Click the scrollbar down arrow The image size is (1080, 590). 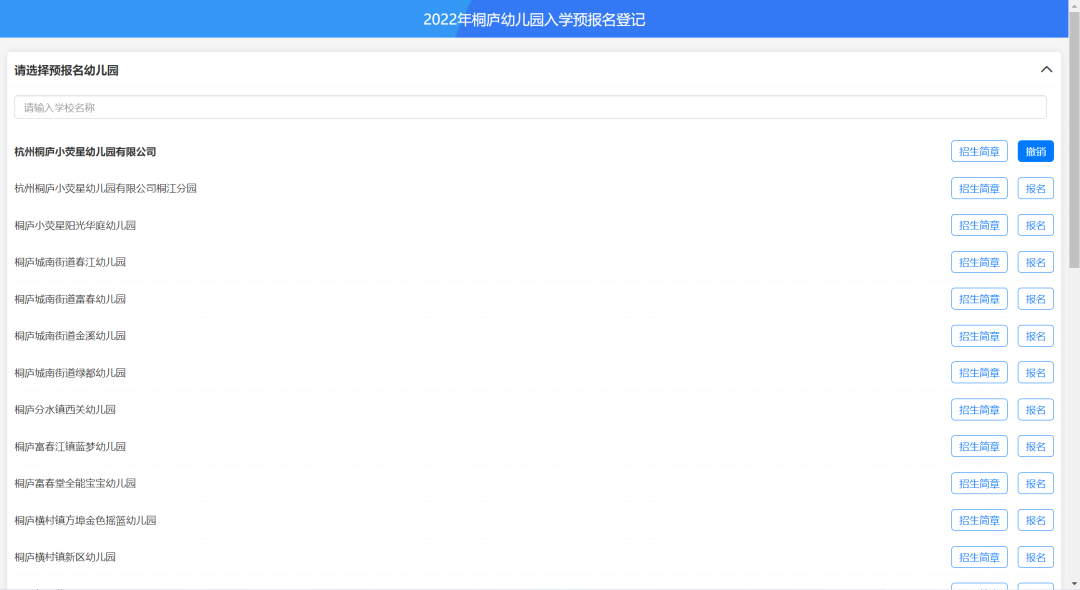pyautogui.click(x=1073, y=582)
